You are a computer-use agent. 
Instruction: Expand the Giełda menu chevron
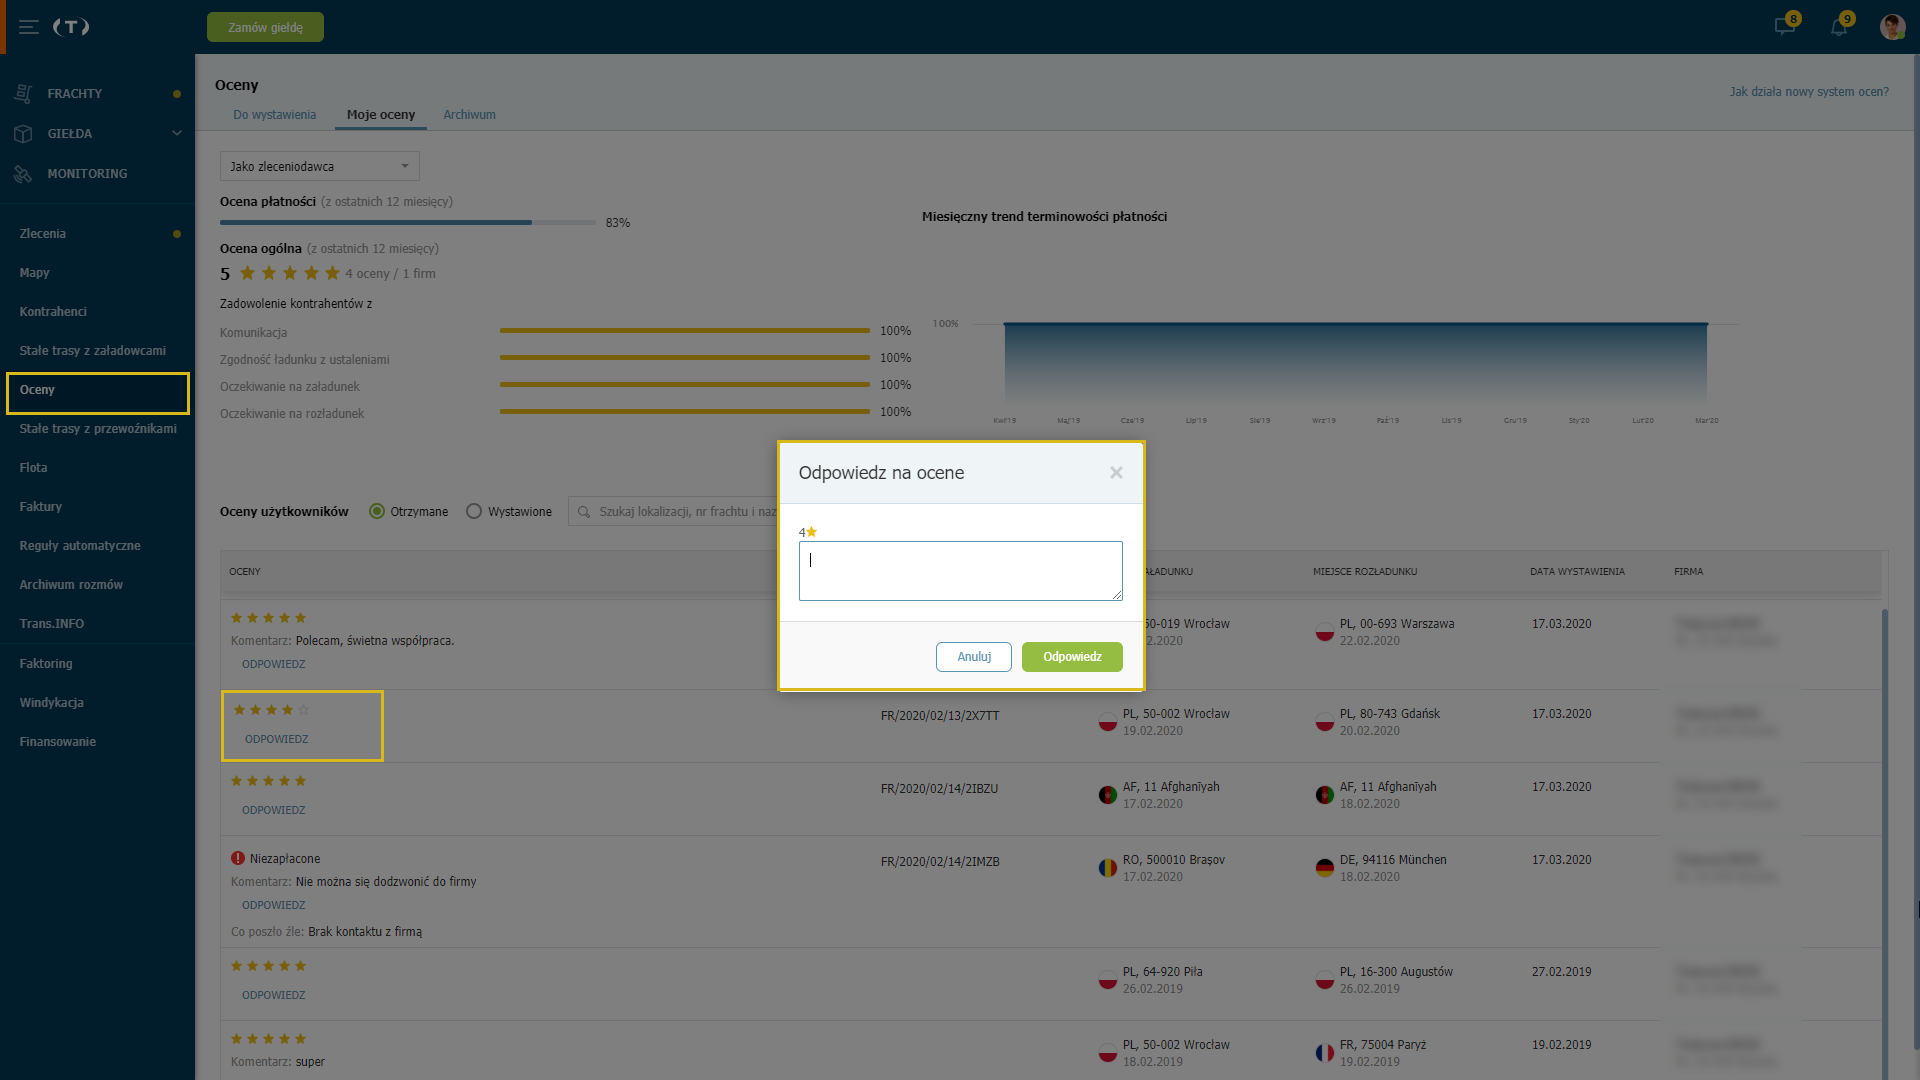coord(177,133)
